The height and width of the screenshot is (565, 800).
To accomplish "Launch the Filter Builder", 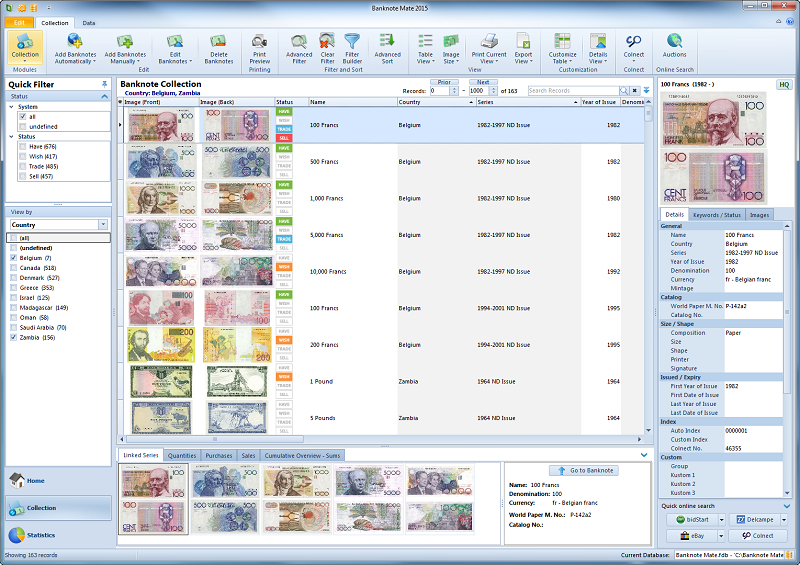I will pyautogui.click(x=352, y=48).
